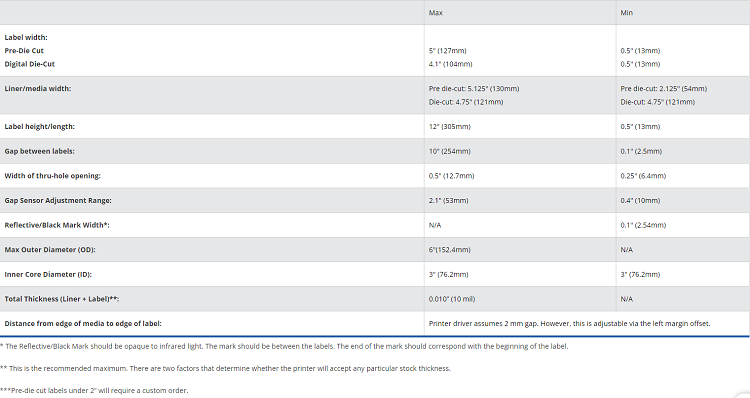This screenshot has width=750, height=398.
Task: Click "Printer driver assumes 2 mm gap" text
Action: click(x=569, y=324)
